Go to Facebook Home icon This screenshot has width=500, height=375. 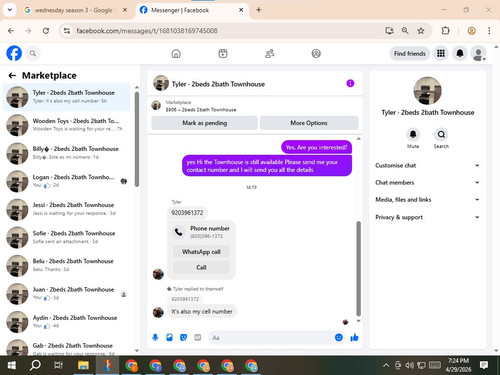click(176, 53)
